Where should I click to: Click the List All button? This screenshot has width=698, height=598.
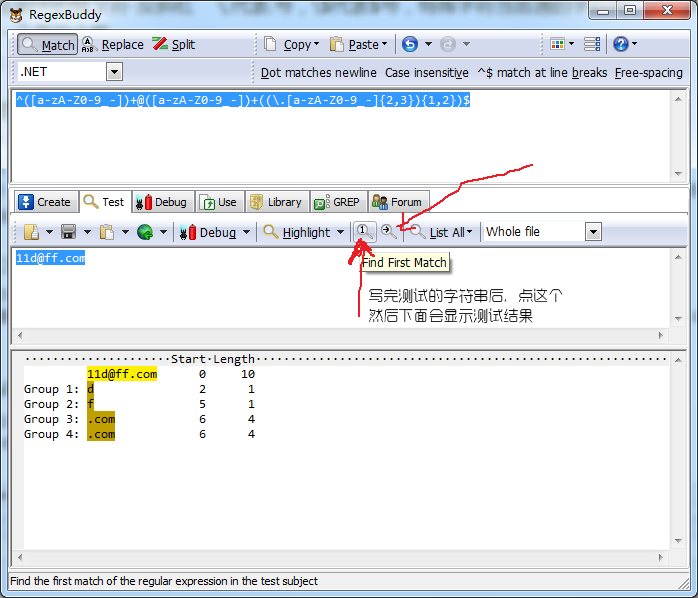(441, 232)
